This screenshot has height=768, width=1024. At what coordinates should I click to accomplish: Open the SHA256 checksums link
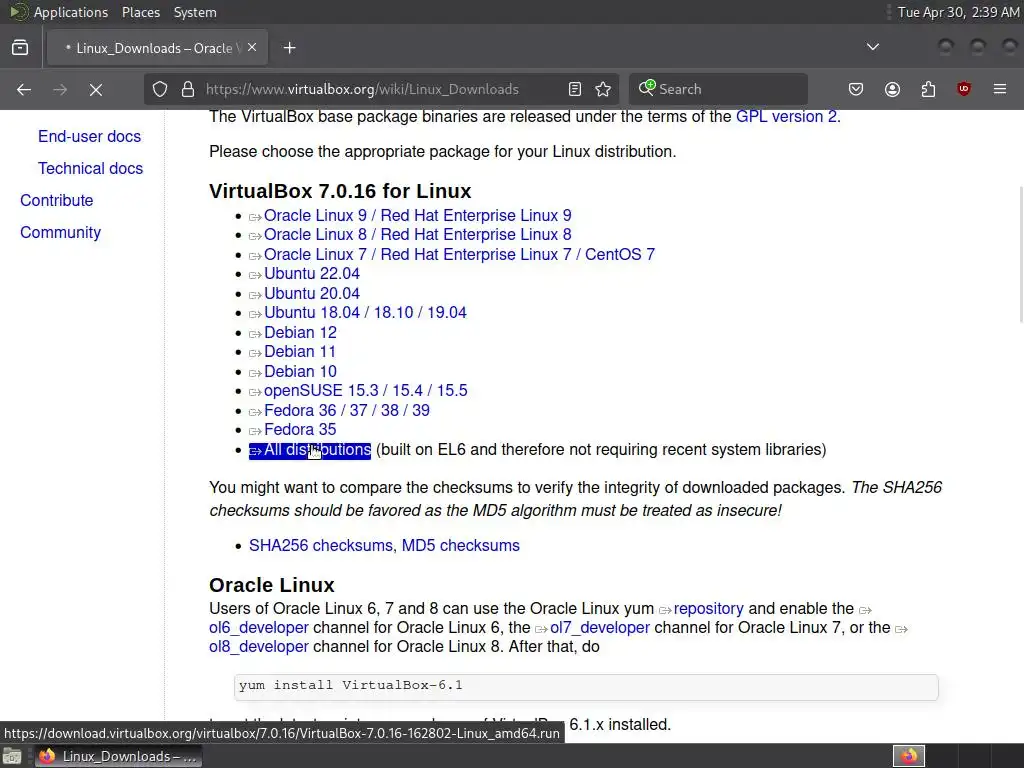321,546
